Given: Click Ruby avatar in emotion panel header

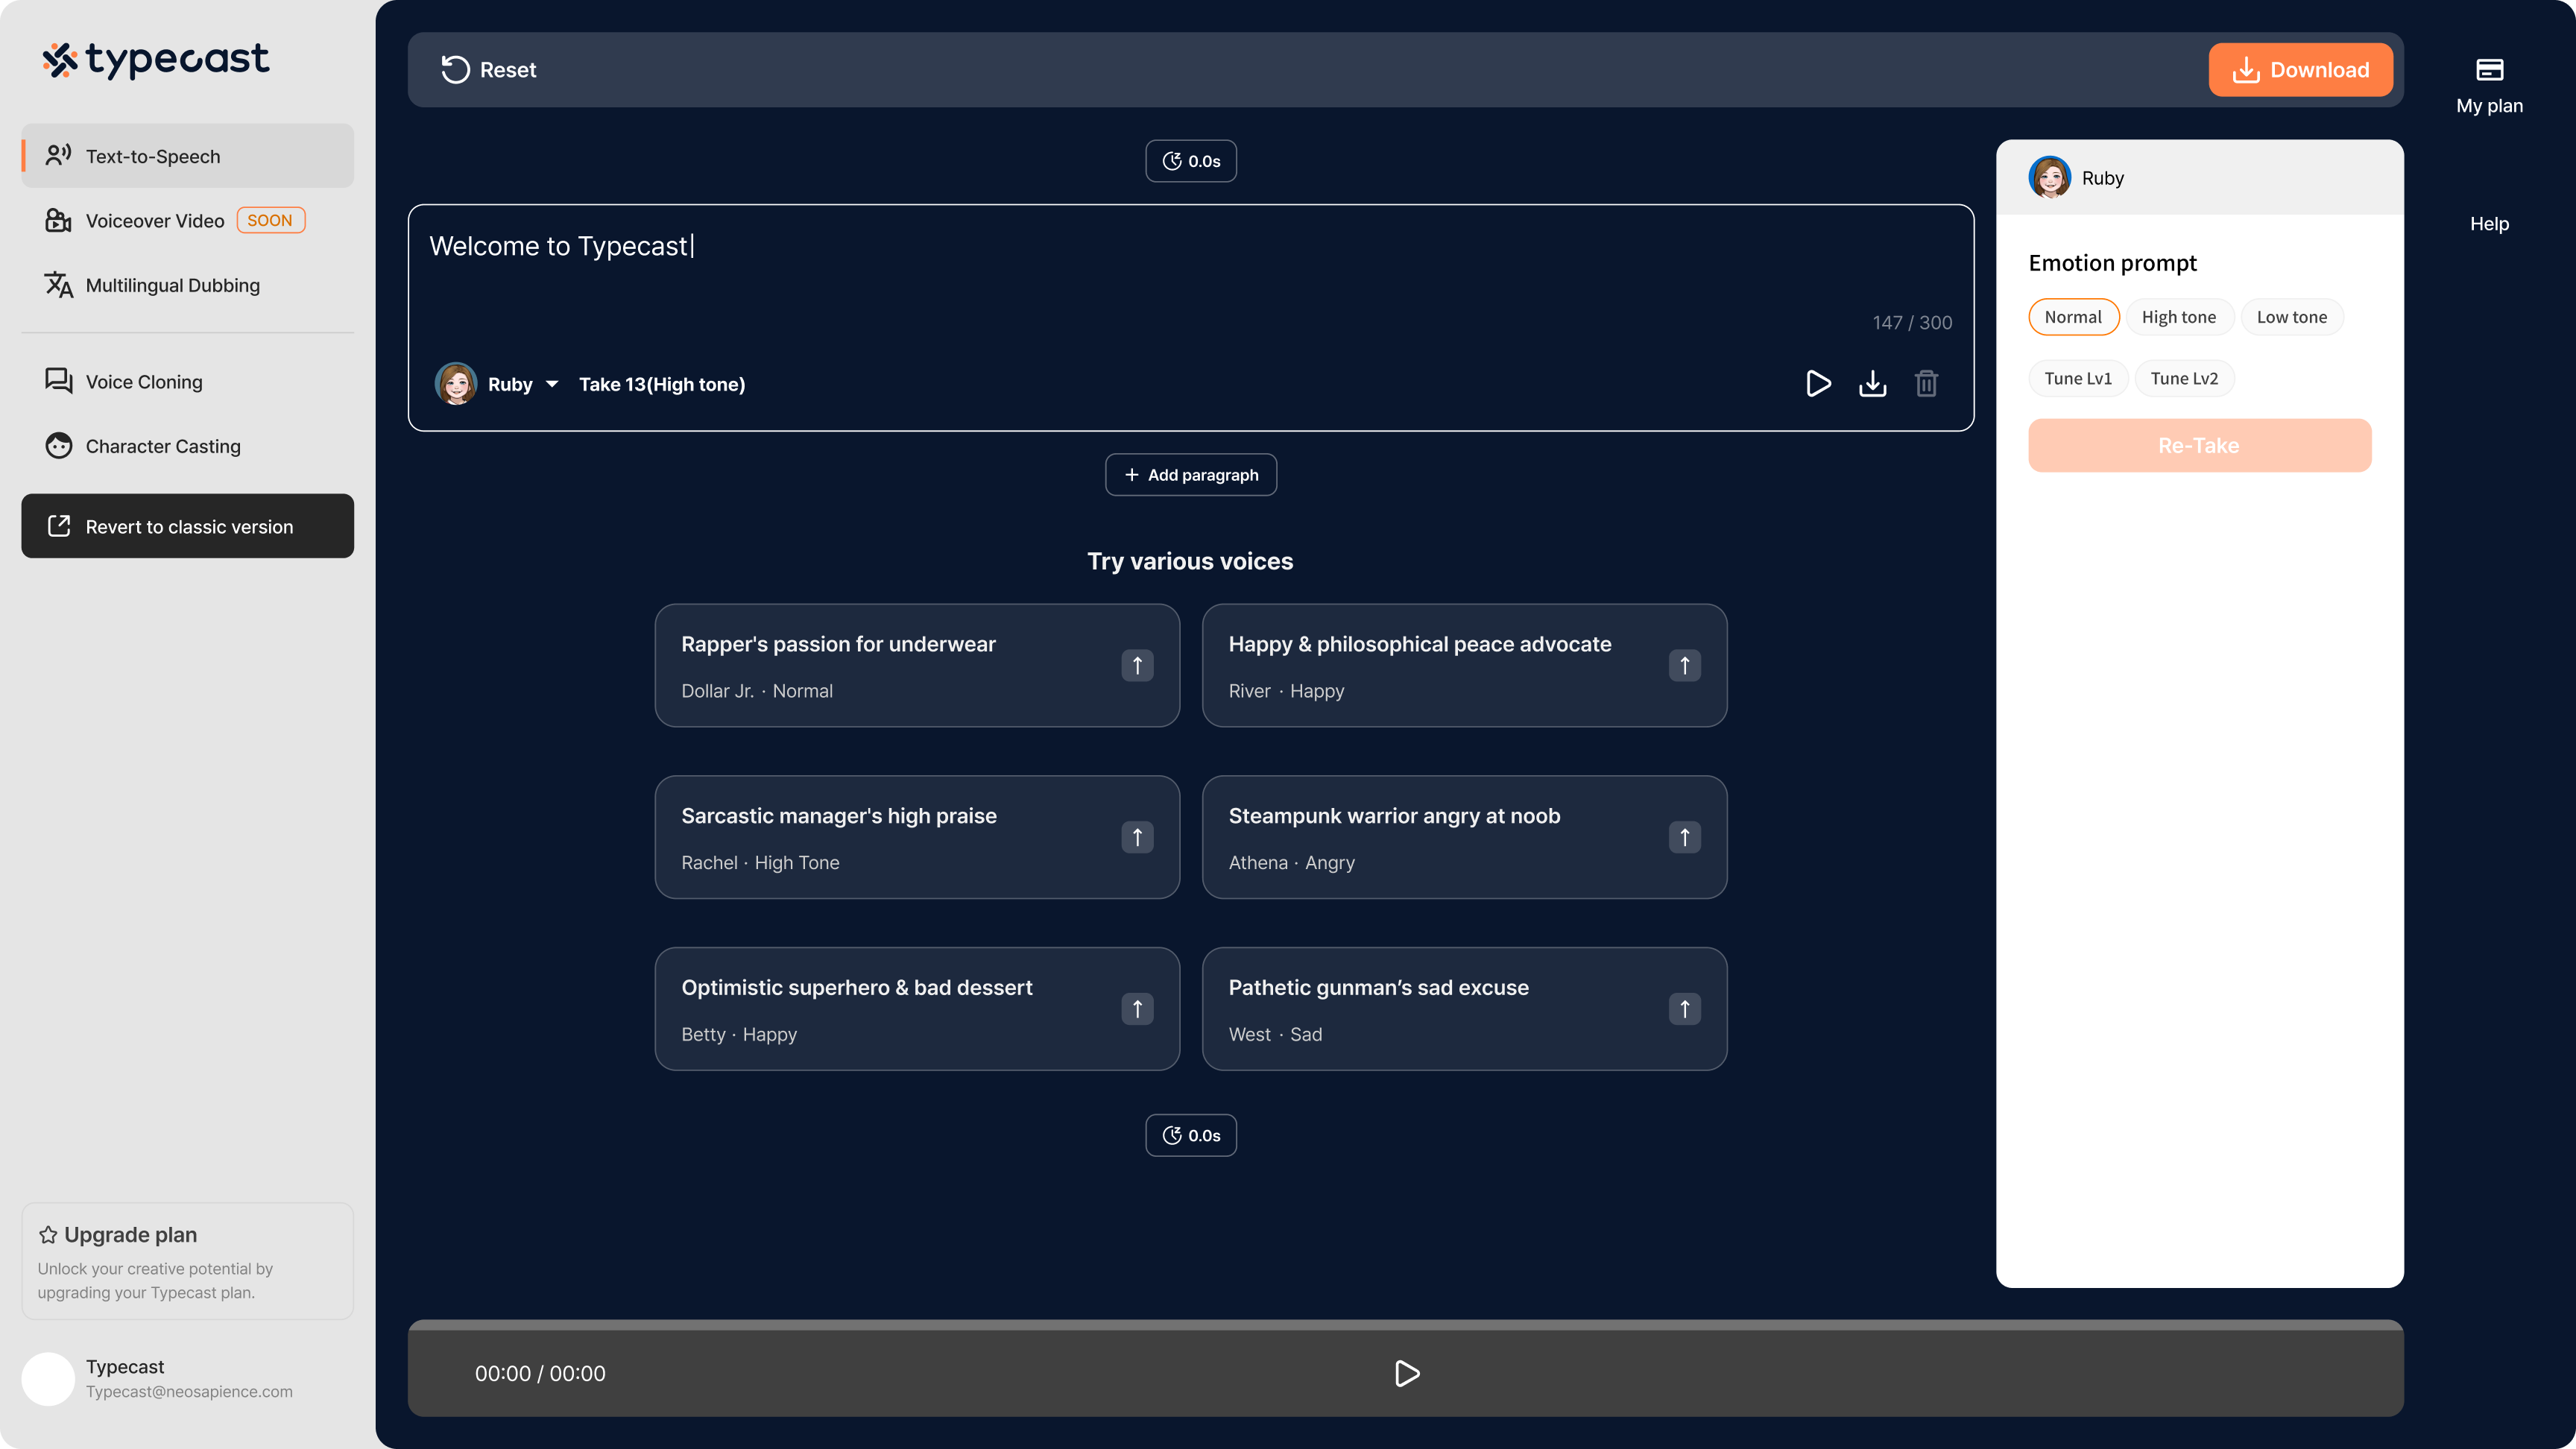Looking at the screenshot, I should pos(2049,178).
